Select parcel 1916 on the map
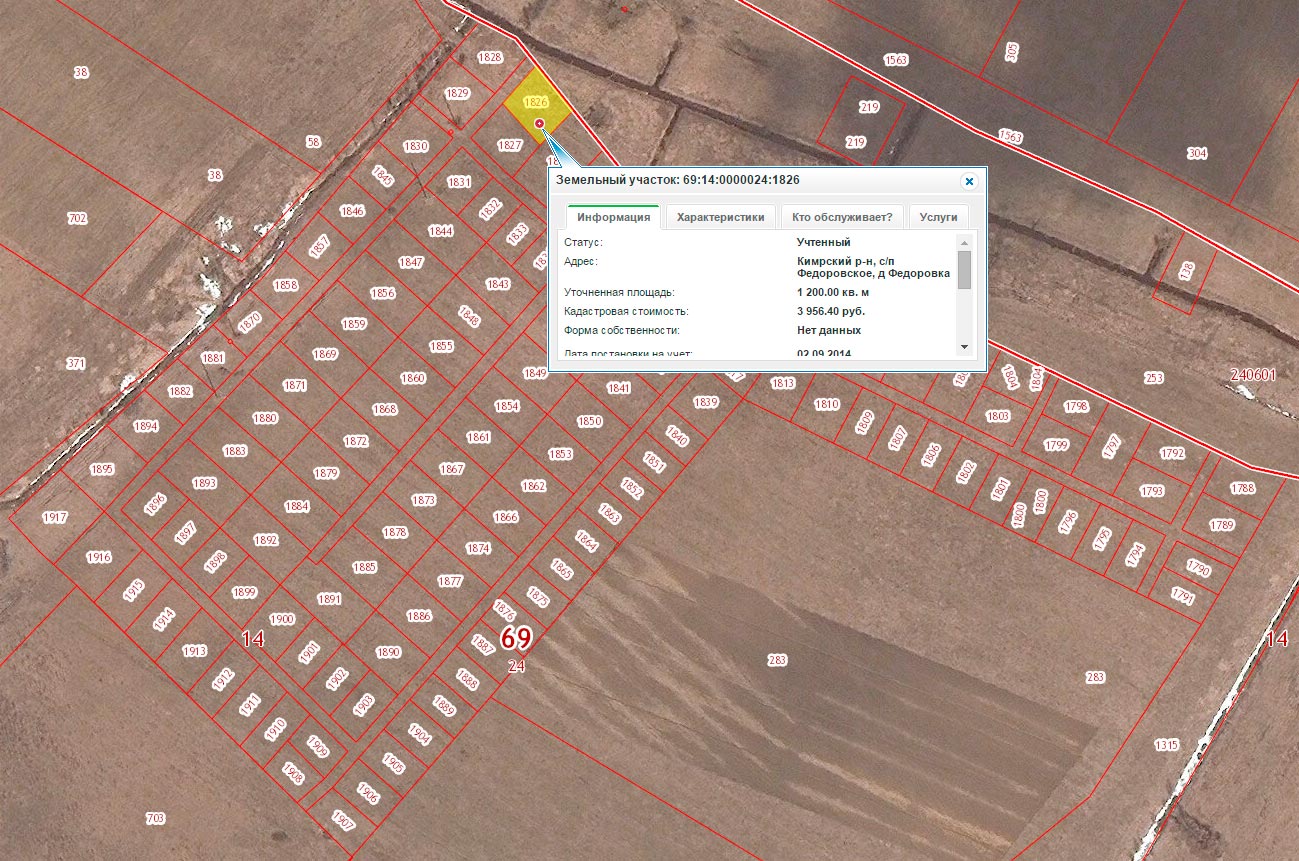The image size is (1299, 861). [x=99, y=557]
